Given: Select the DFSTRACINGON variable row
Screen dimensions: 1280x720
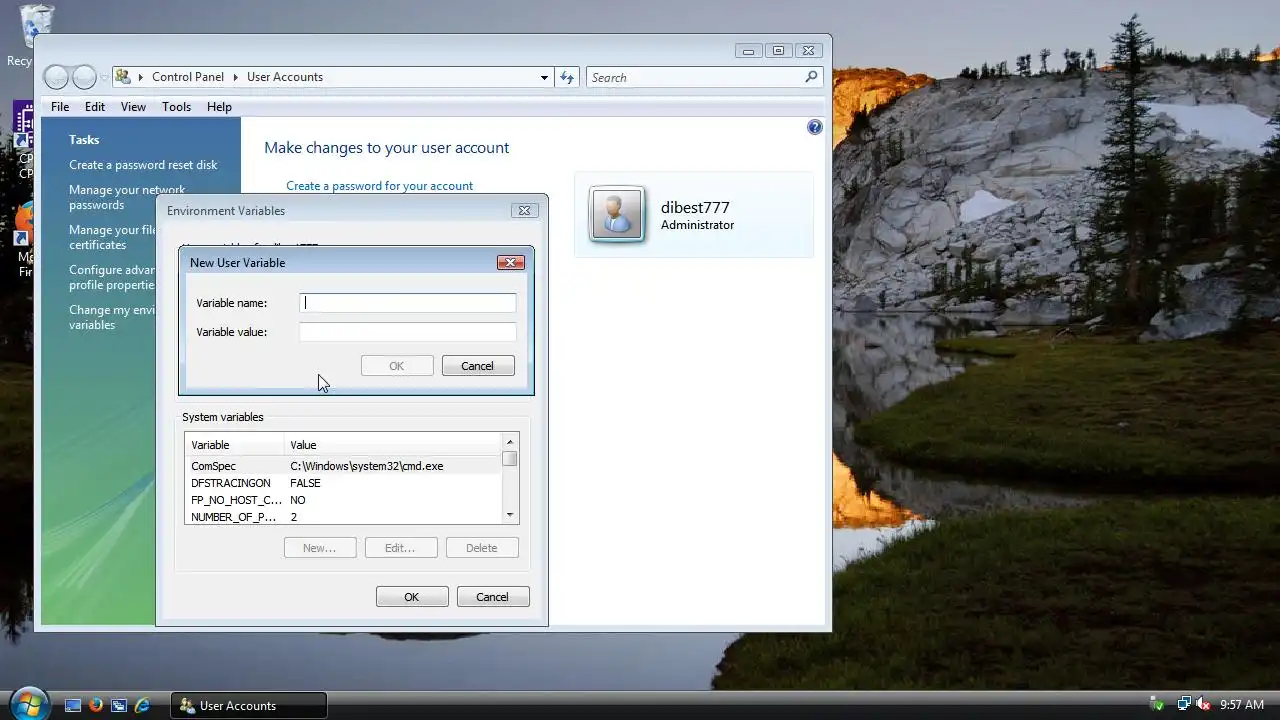Looking at the screenshot, I should click(x=344, y=483).
